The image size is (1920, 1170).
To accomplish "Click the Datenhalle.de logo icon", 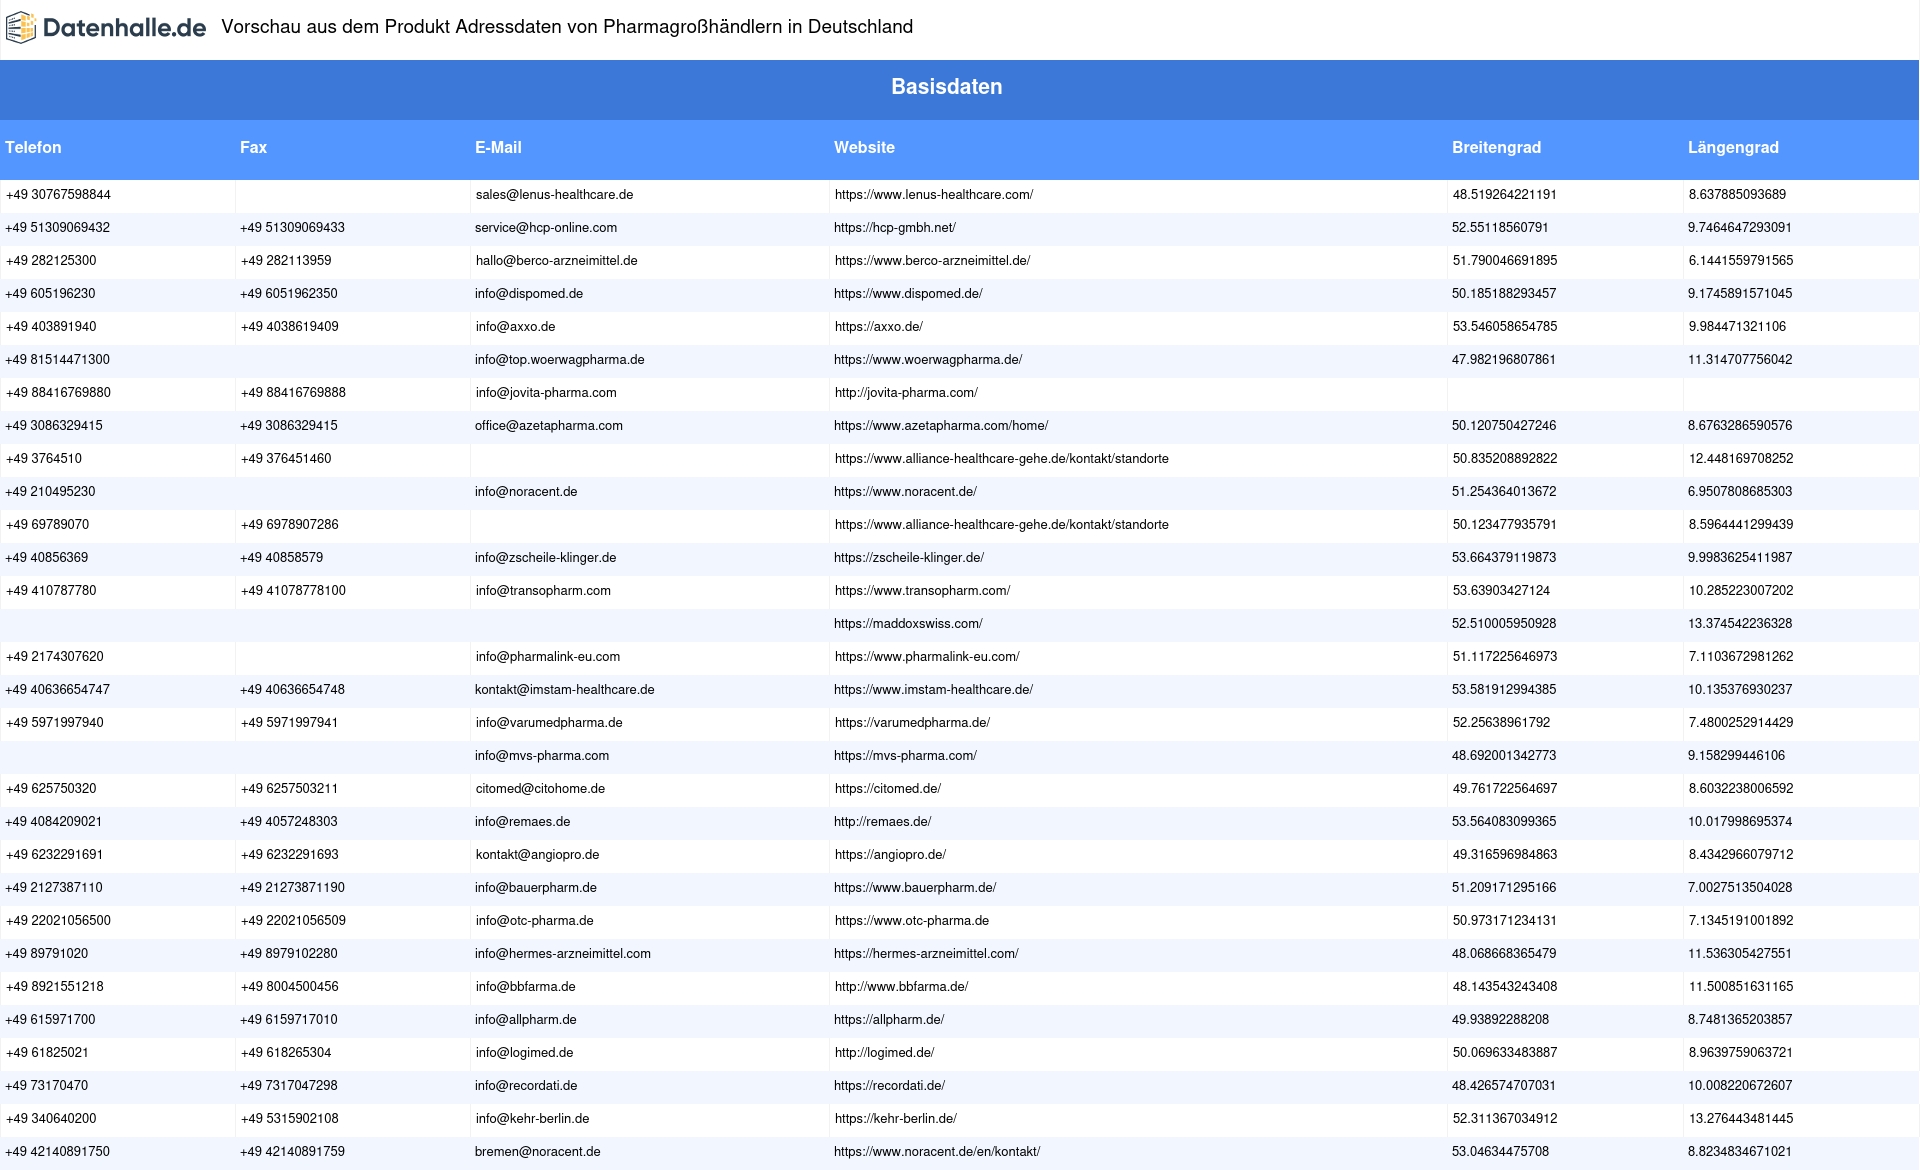I will 21,28.
